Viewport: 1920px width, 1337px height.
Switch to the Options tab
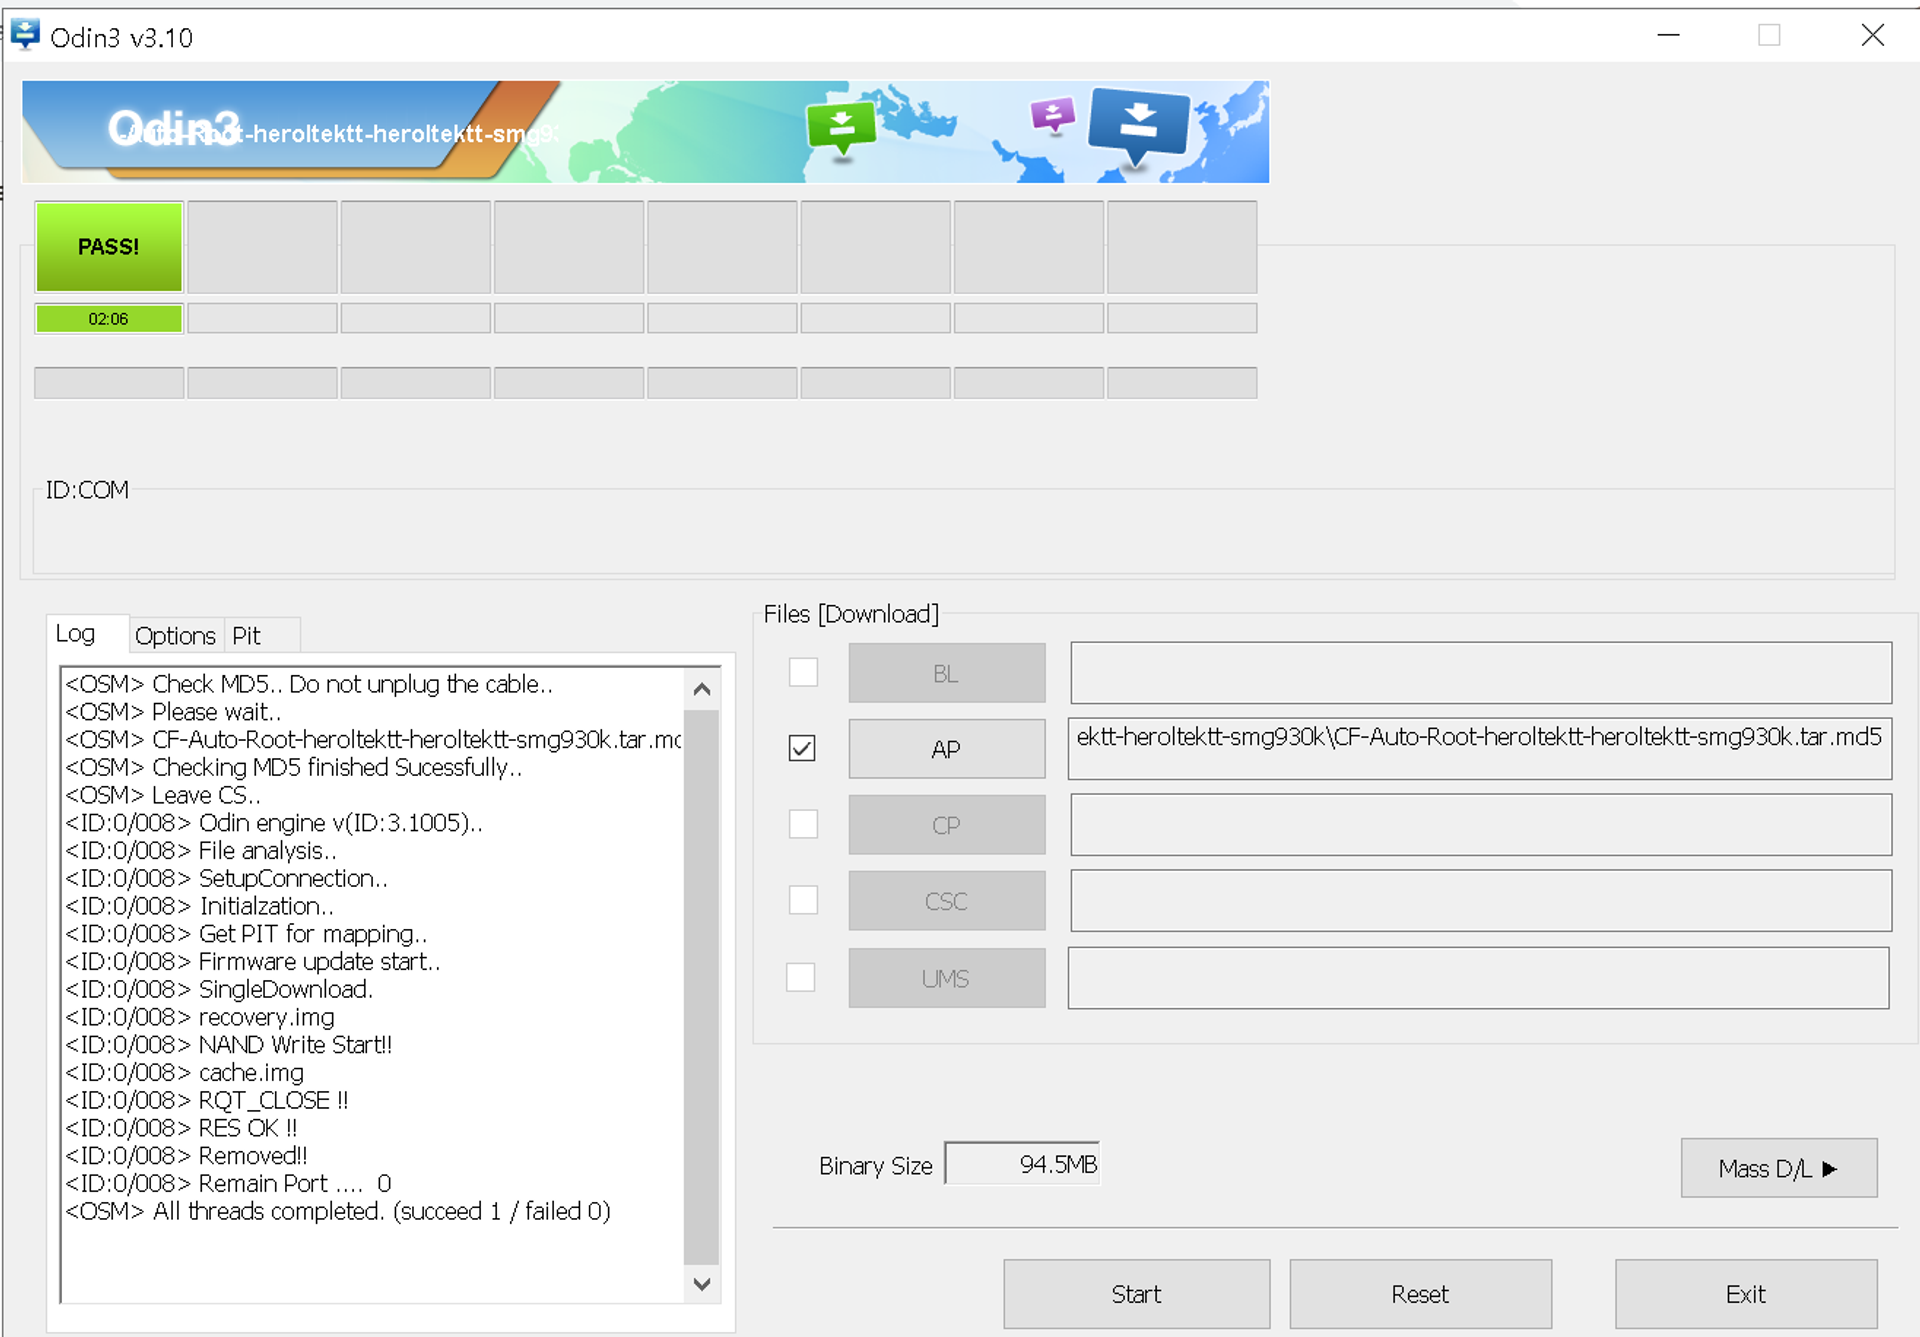(x=175, y=636)
